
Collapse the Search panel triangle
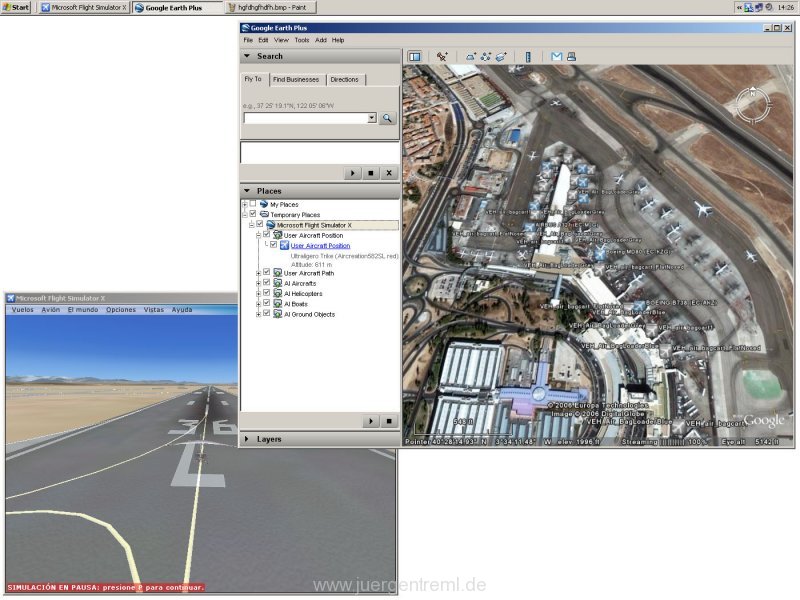click(x=247, y=56)
